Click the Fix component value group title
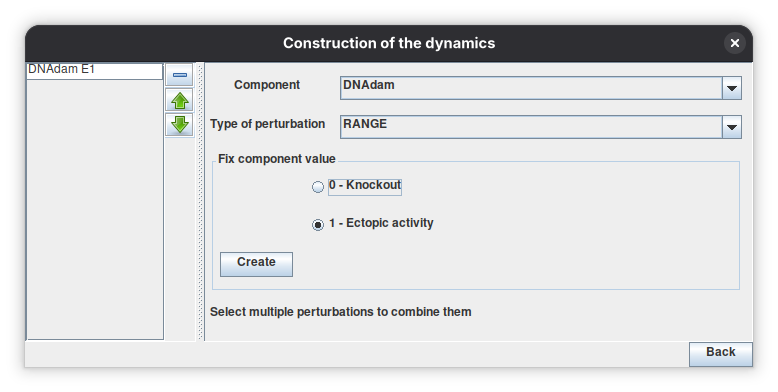778x392 pixels. pyautogui.click(x=277, y=159)
